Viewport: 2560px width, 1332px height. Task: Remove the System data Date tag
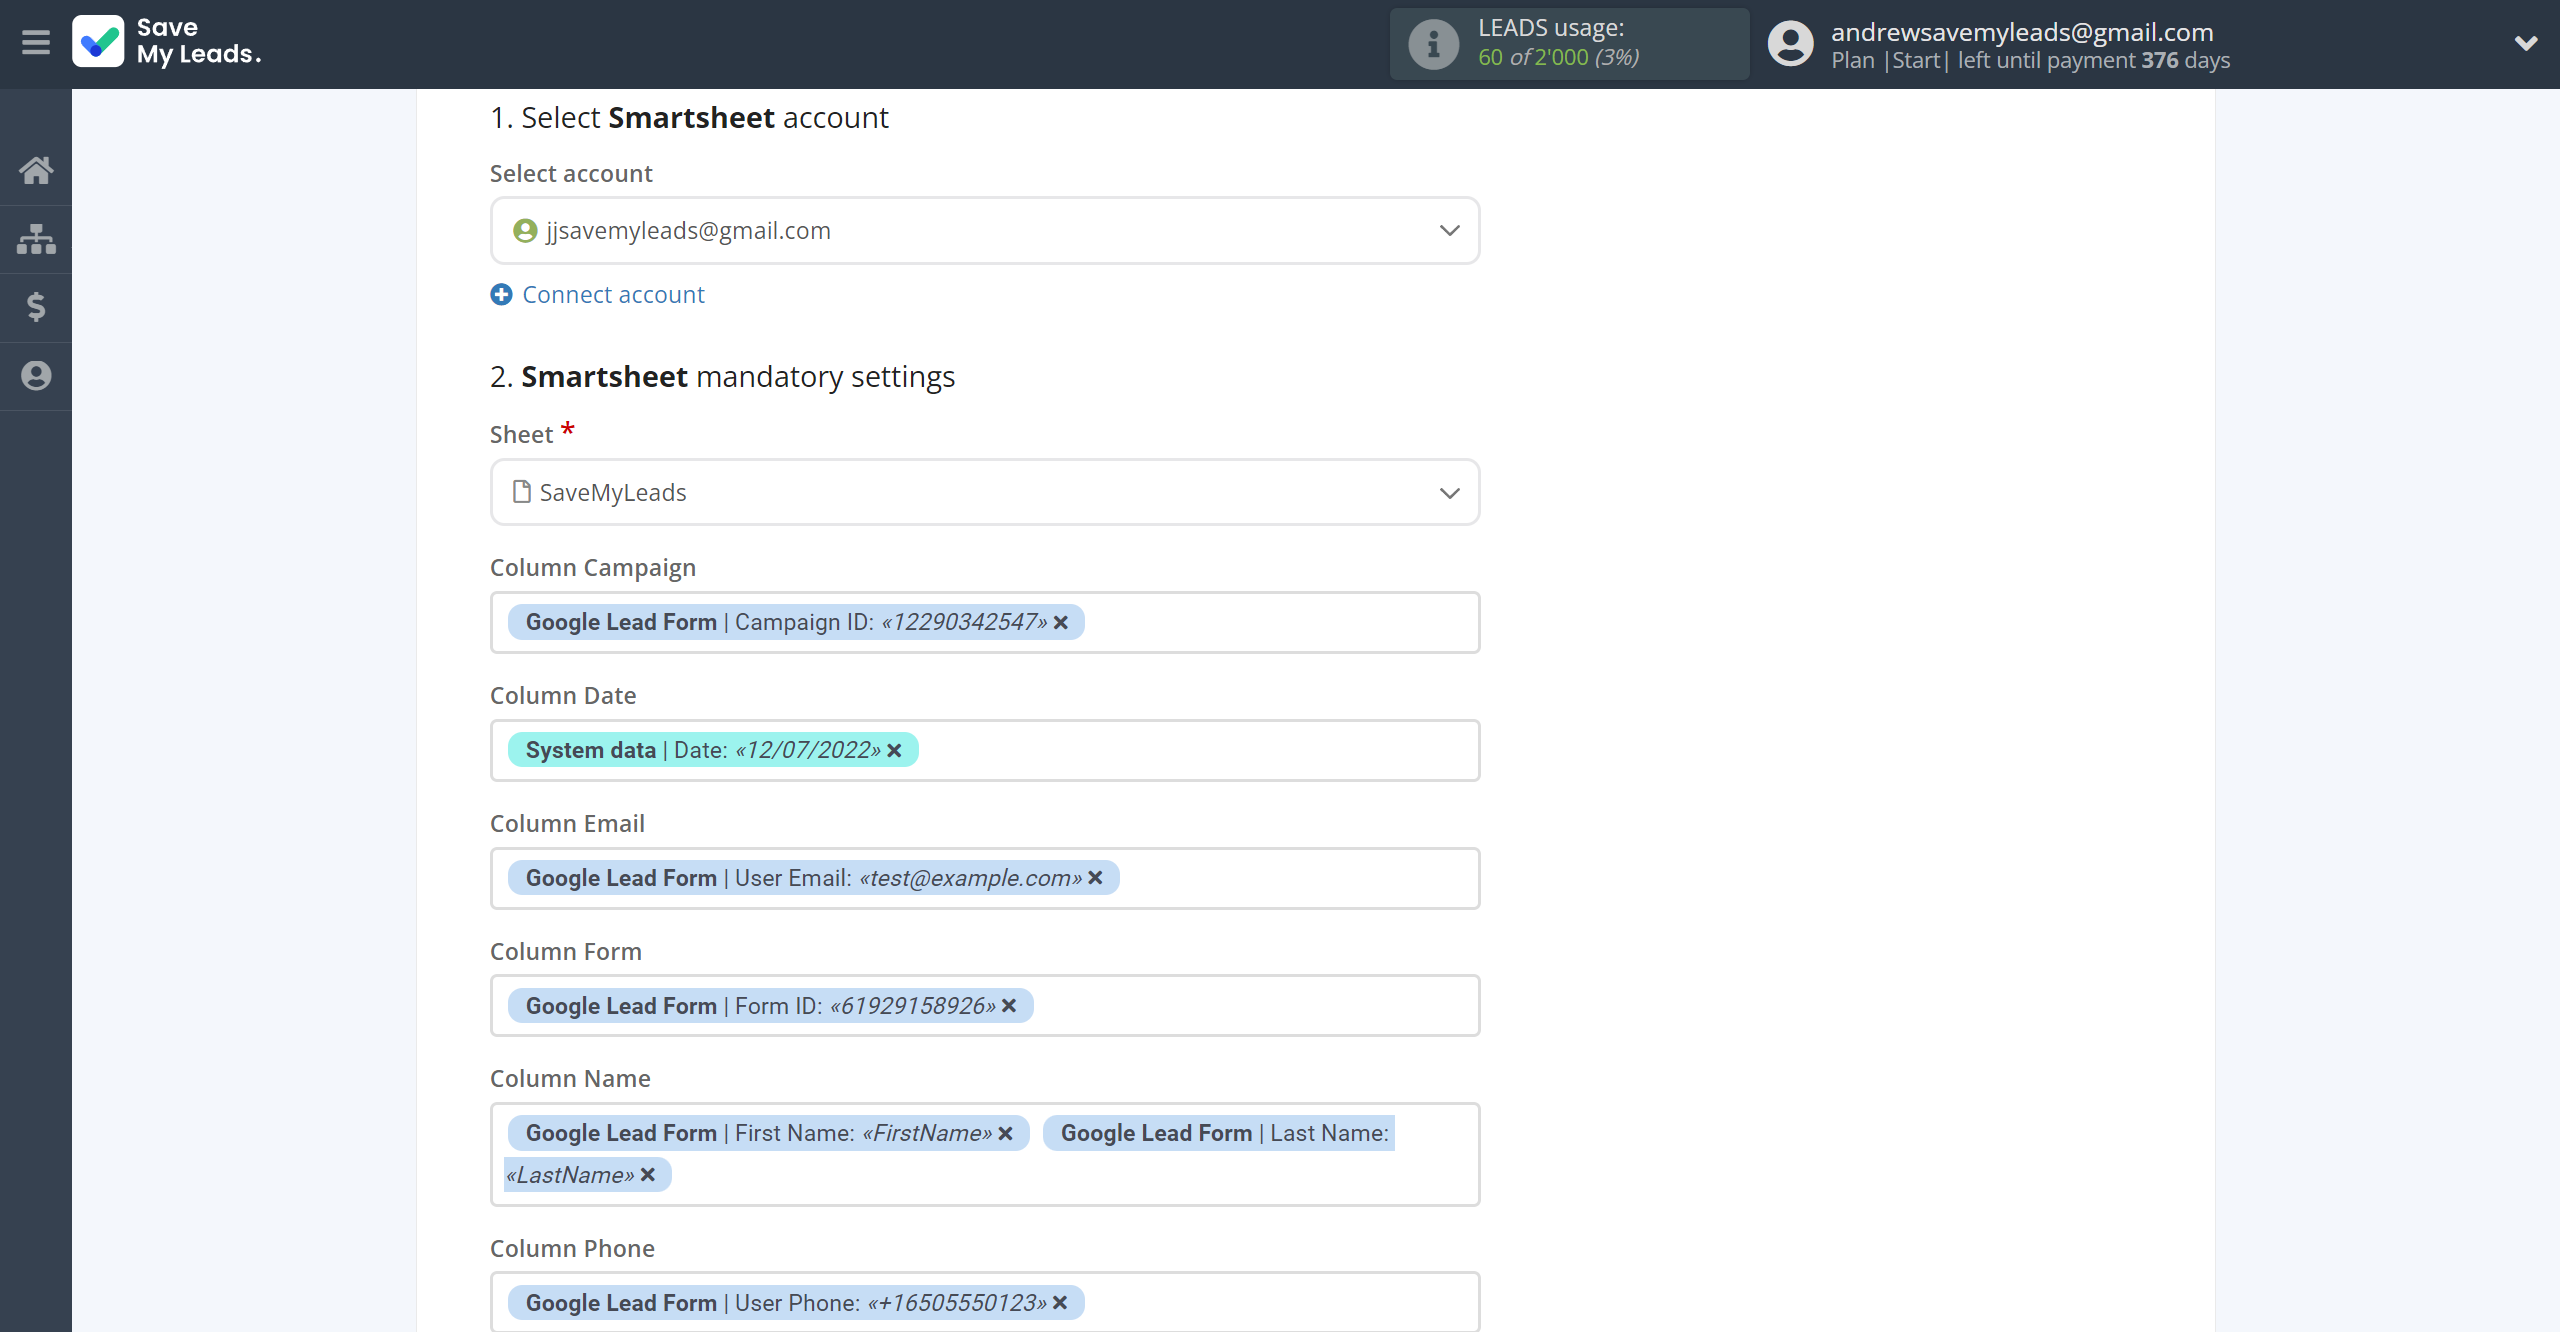pyautogui.click(x=895, y=751)
